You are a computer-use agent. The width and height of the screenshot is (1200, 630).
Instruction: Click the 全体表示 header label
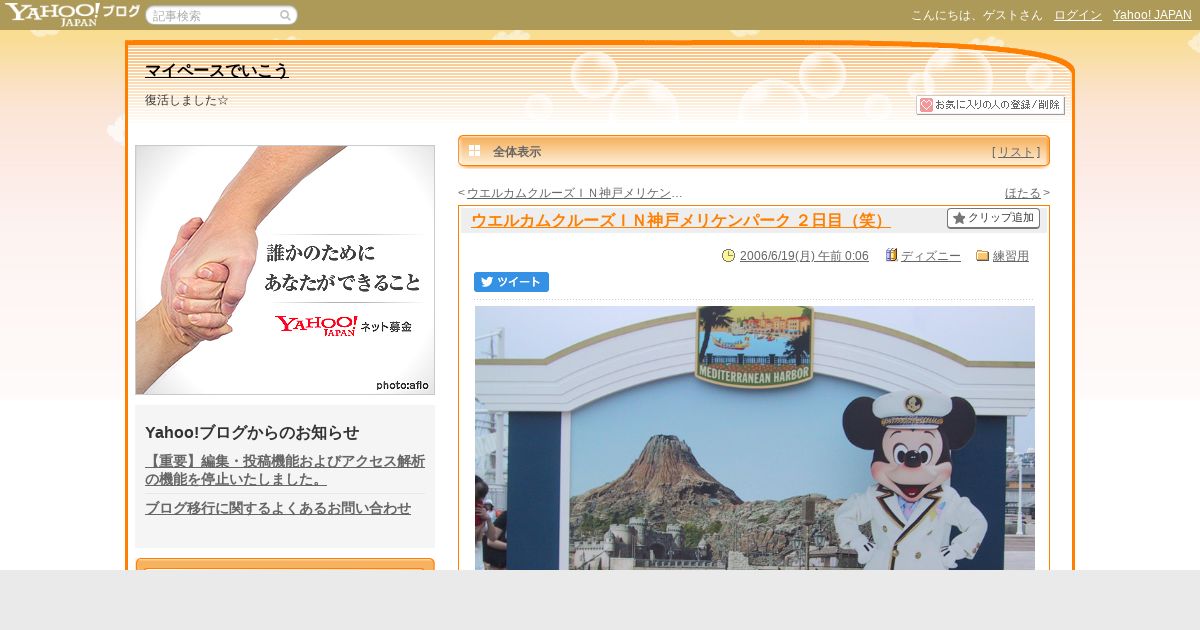point(517,152)
